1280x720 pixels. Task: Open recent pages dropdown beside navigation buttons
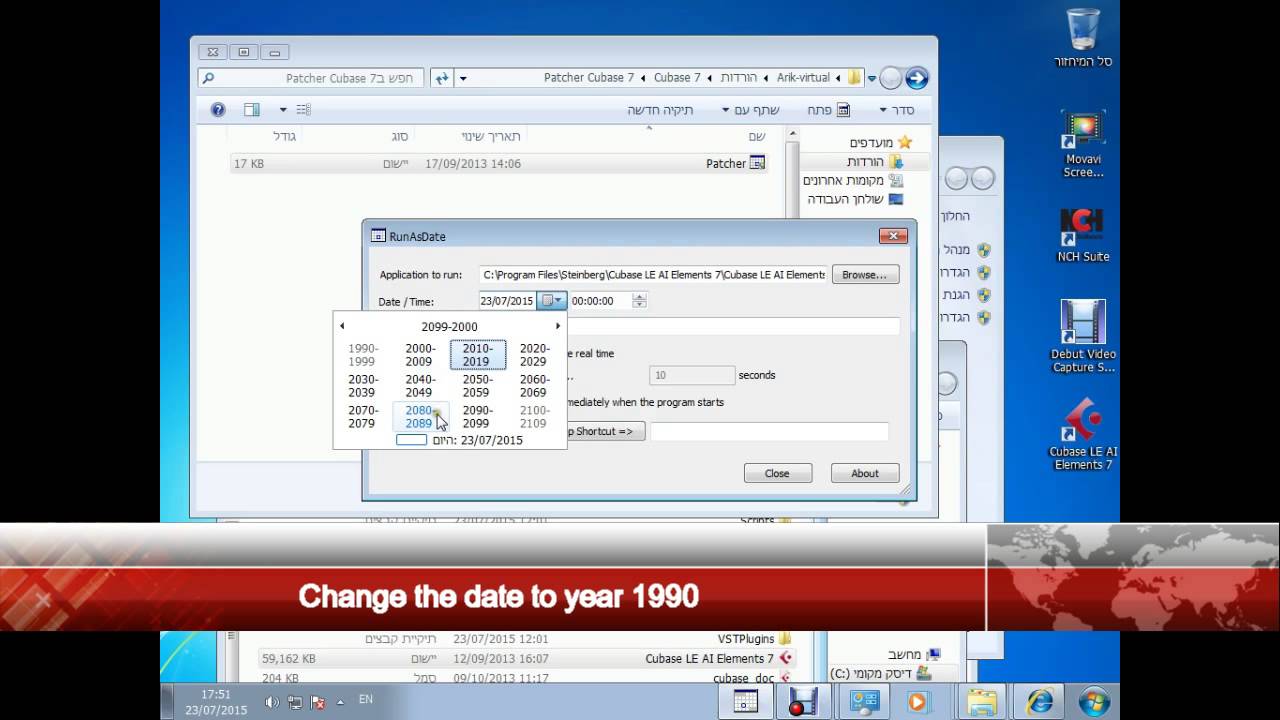click(871, 78)
